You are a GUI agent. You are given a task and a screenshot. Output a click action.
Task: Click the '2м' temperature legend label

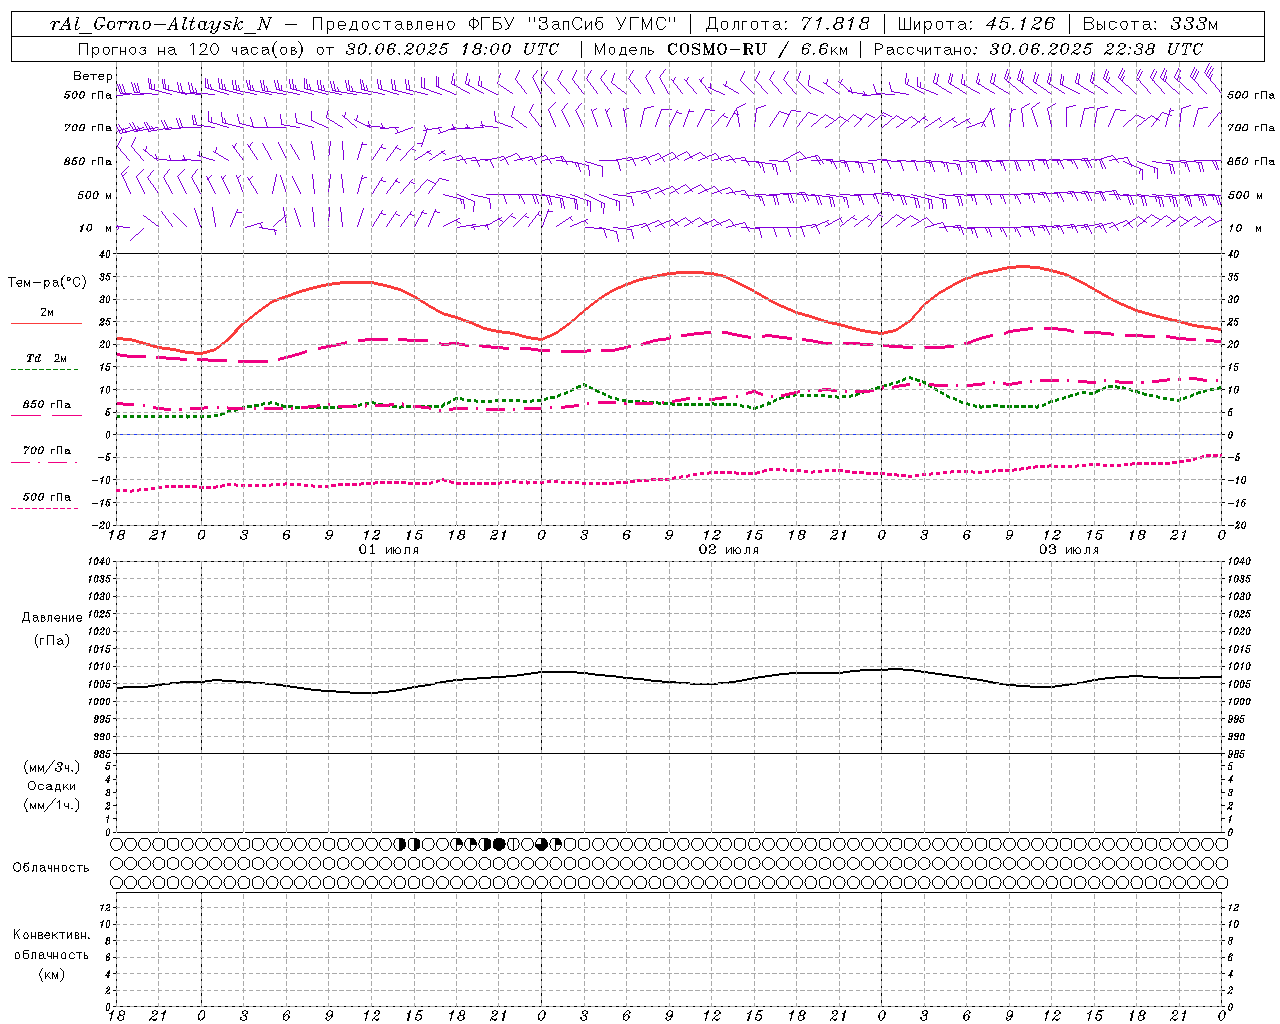(x=47, y=313)
